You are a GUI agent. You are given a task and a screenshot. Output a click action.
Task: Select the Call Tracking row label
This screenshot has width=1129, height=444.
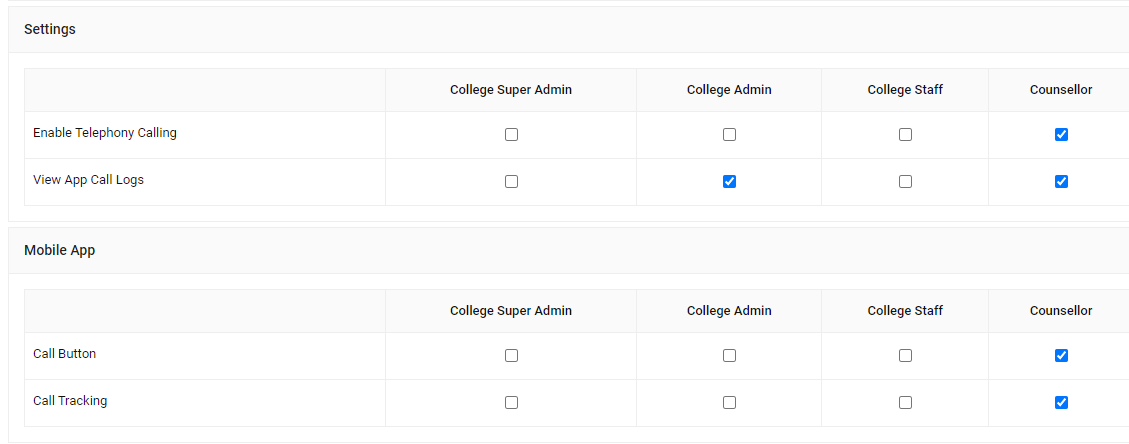70,401
